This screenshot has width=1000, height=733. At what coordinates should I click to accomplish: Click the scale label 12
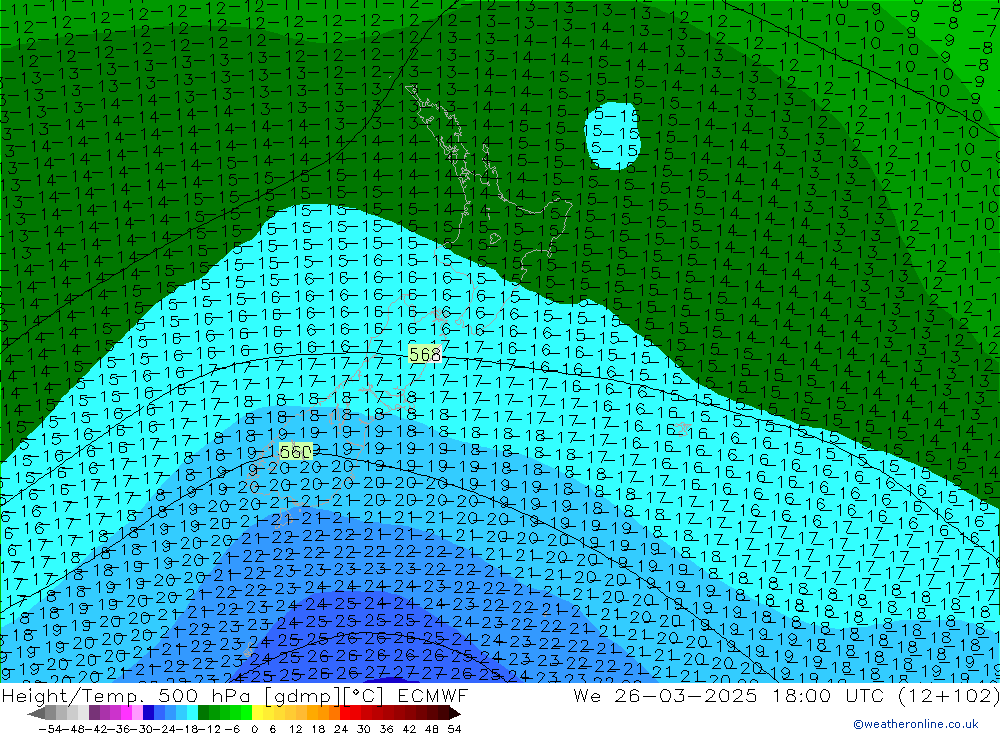[x=295, y=729]
